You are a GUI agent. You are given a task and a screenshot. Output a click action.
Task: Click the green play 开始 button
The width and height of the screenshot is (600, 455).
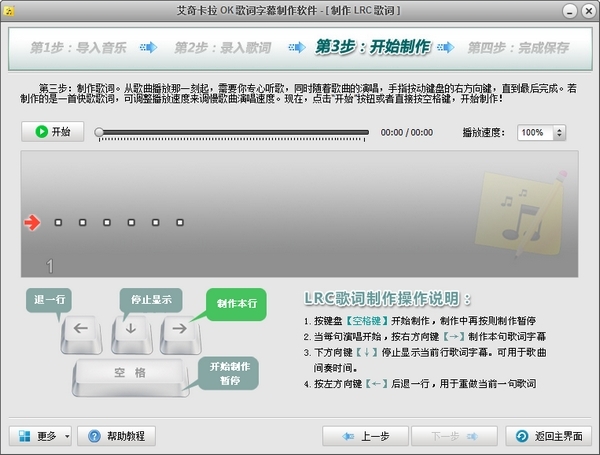tap(52, 132)
